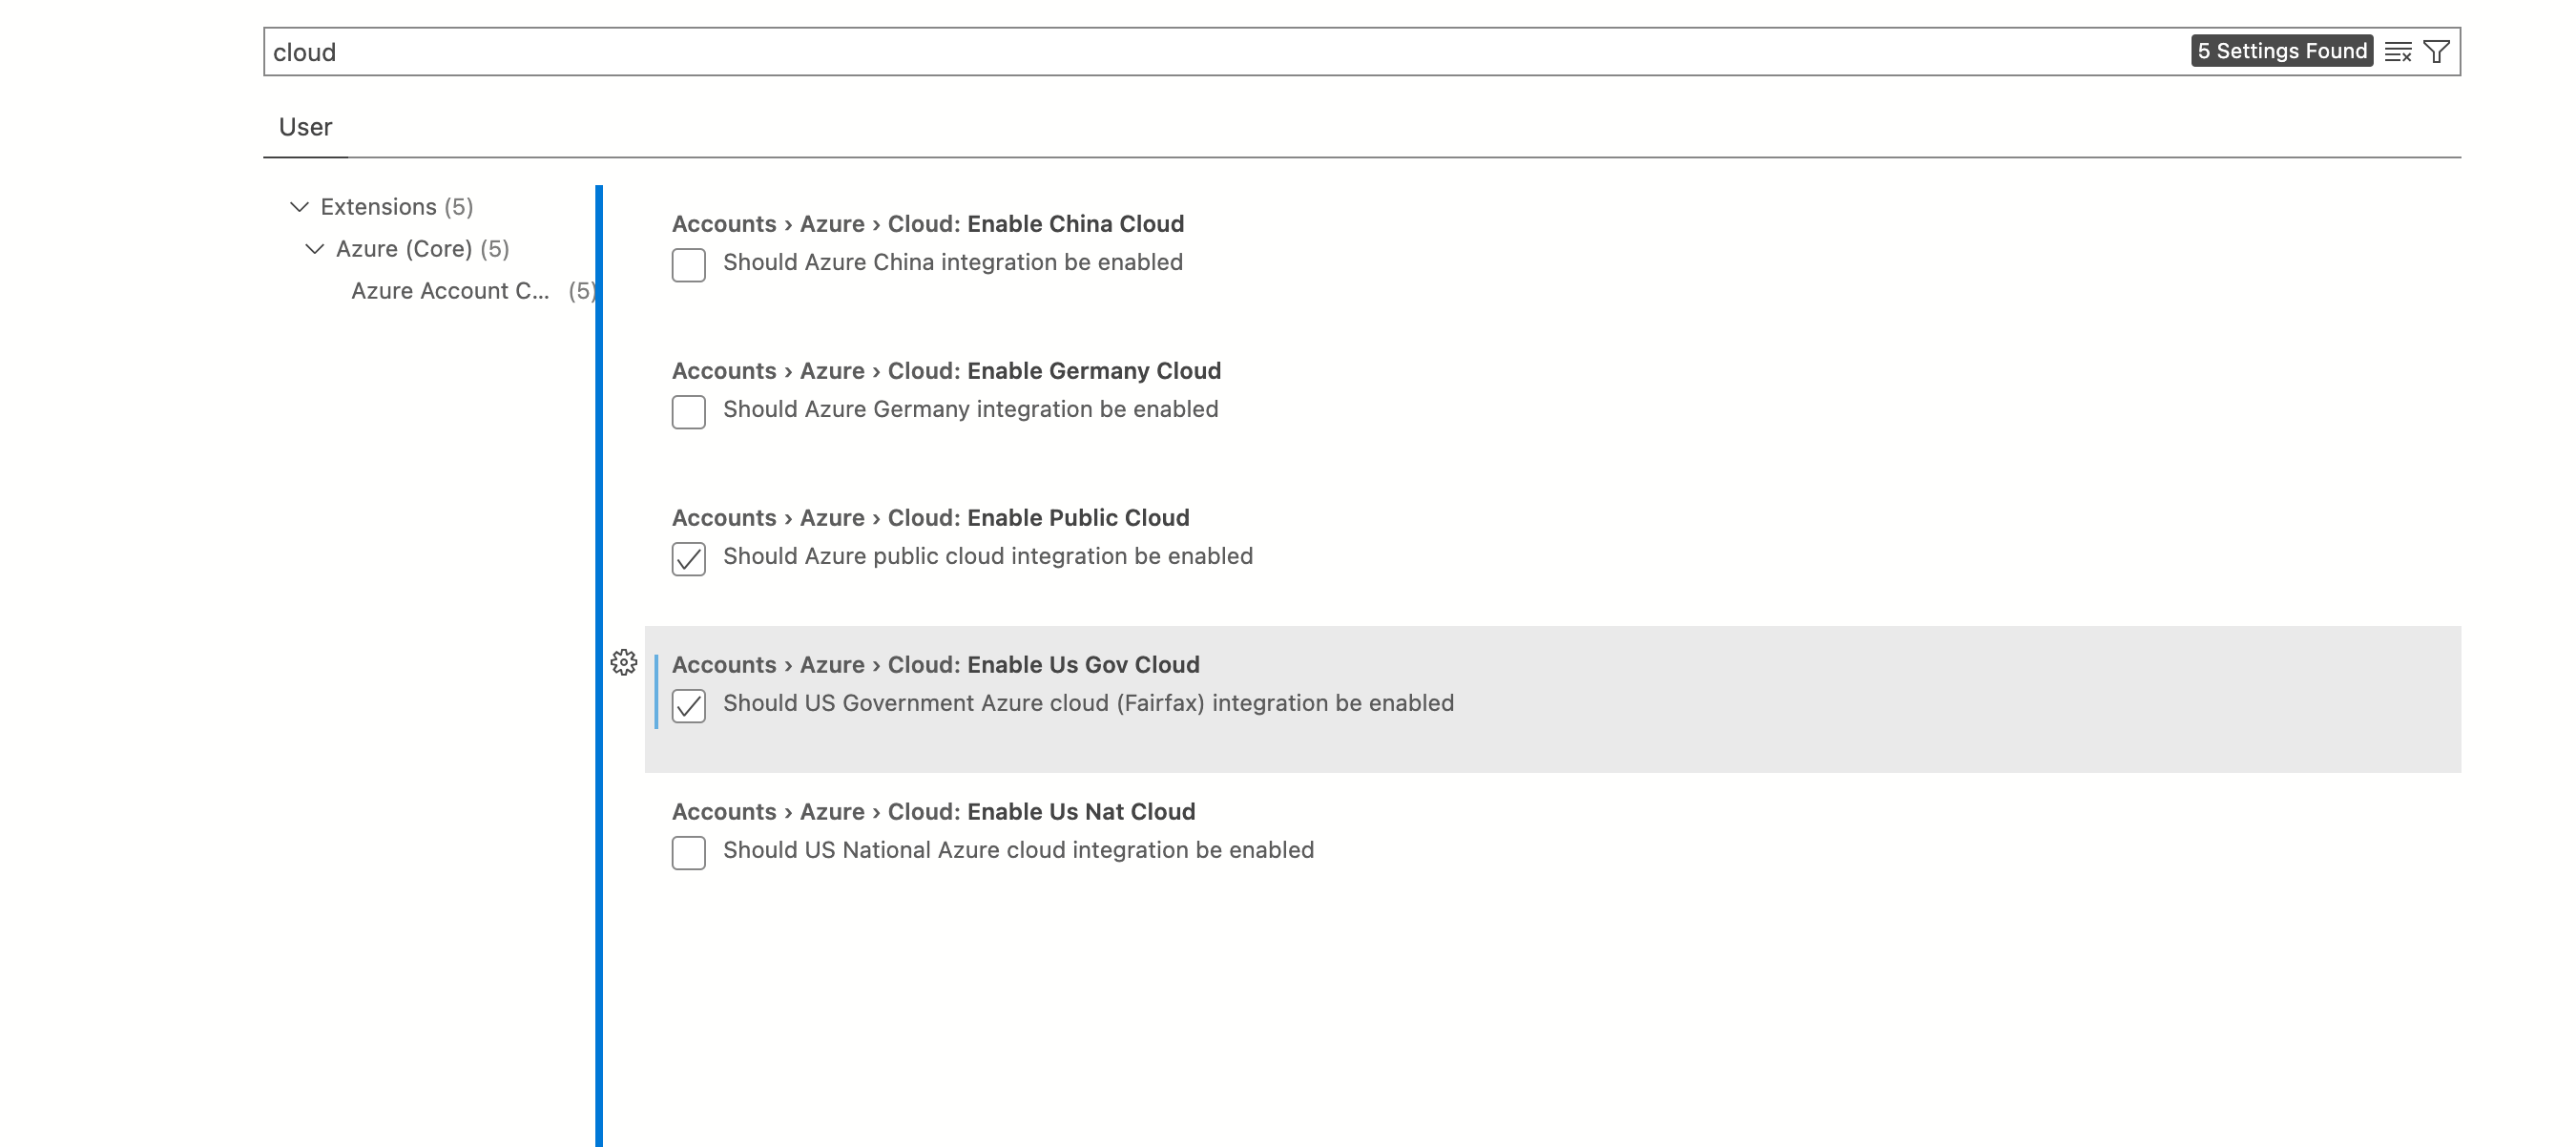Check US National Azure cloud integration

688,854
